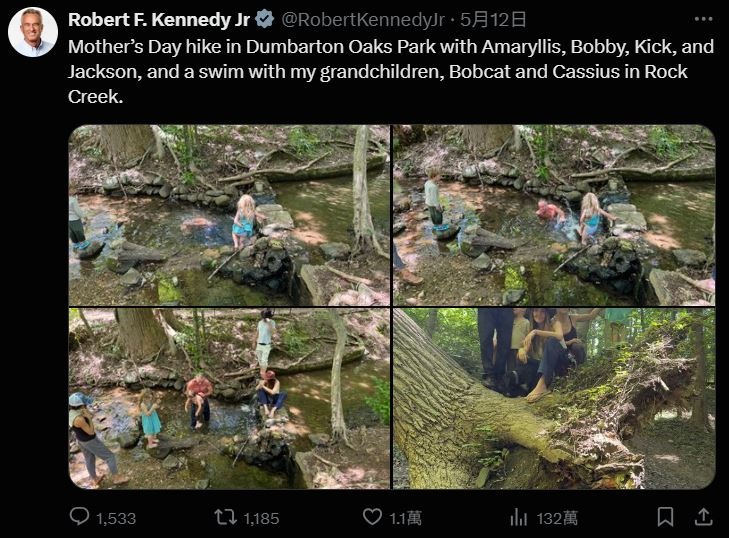The width and height of the screenshot is (729, 538).
Task: Click the share upload icon
Action: pyautogui.click(x=703, y=517)
